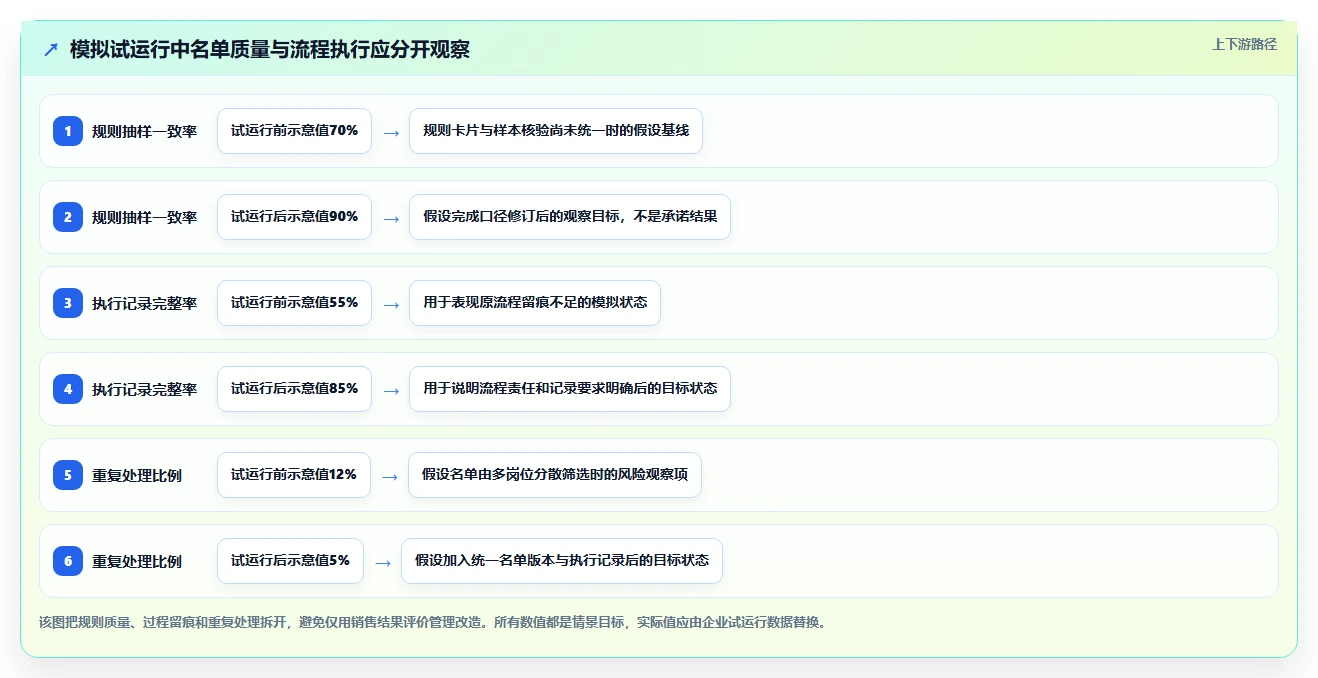1318x678 pixels.
Task: Click the arrow after 试运行后示意值90%
Action: [x=391, y=218]
